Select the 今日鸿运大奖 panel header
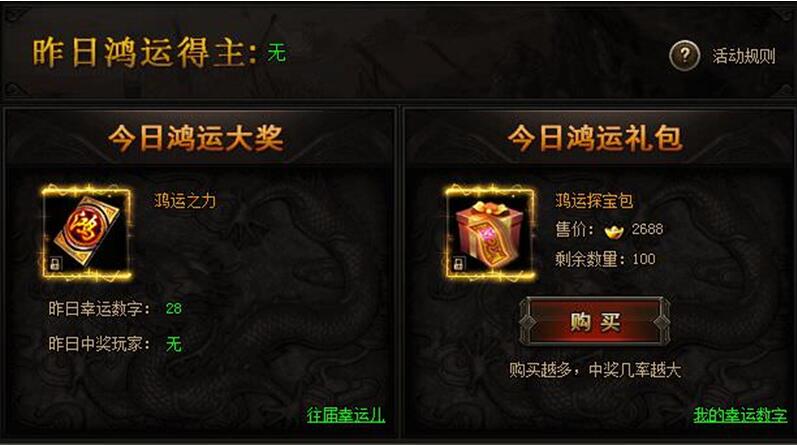Image resolution: width=797 pixels, height=445 pixels. pos(196,138)
